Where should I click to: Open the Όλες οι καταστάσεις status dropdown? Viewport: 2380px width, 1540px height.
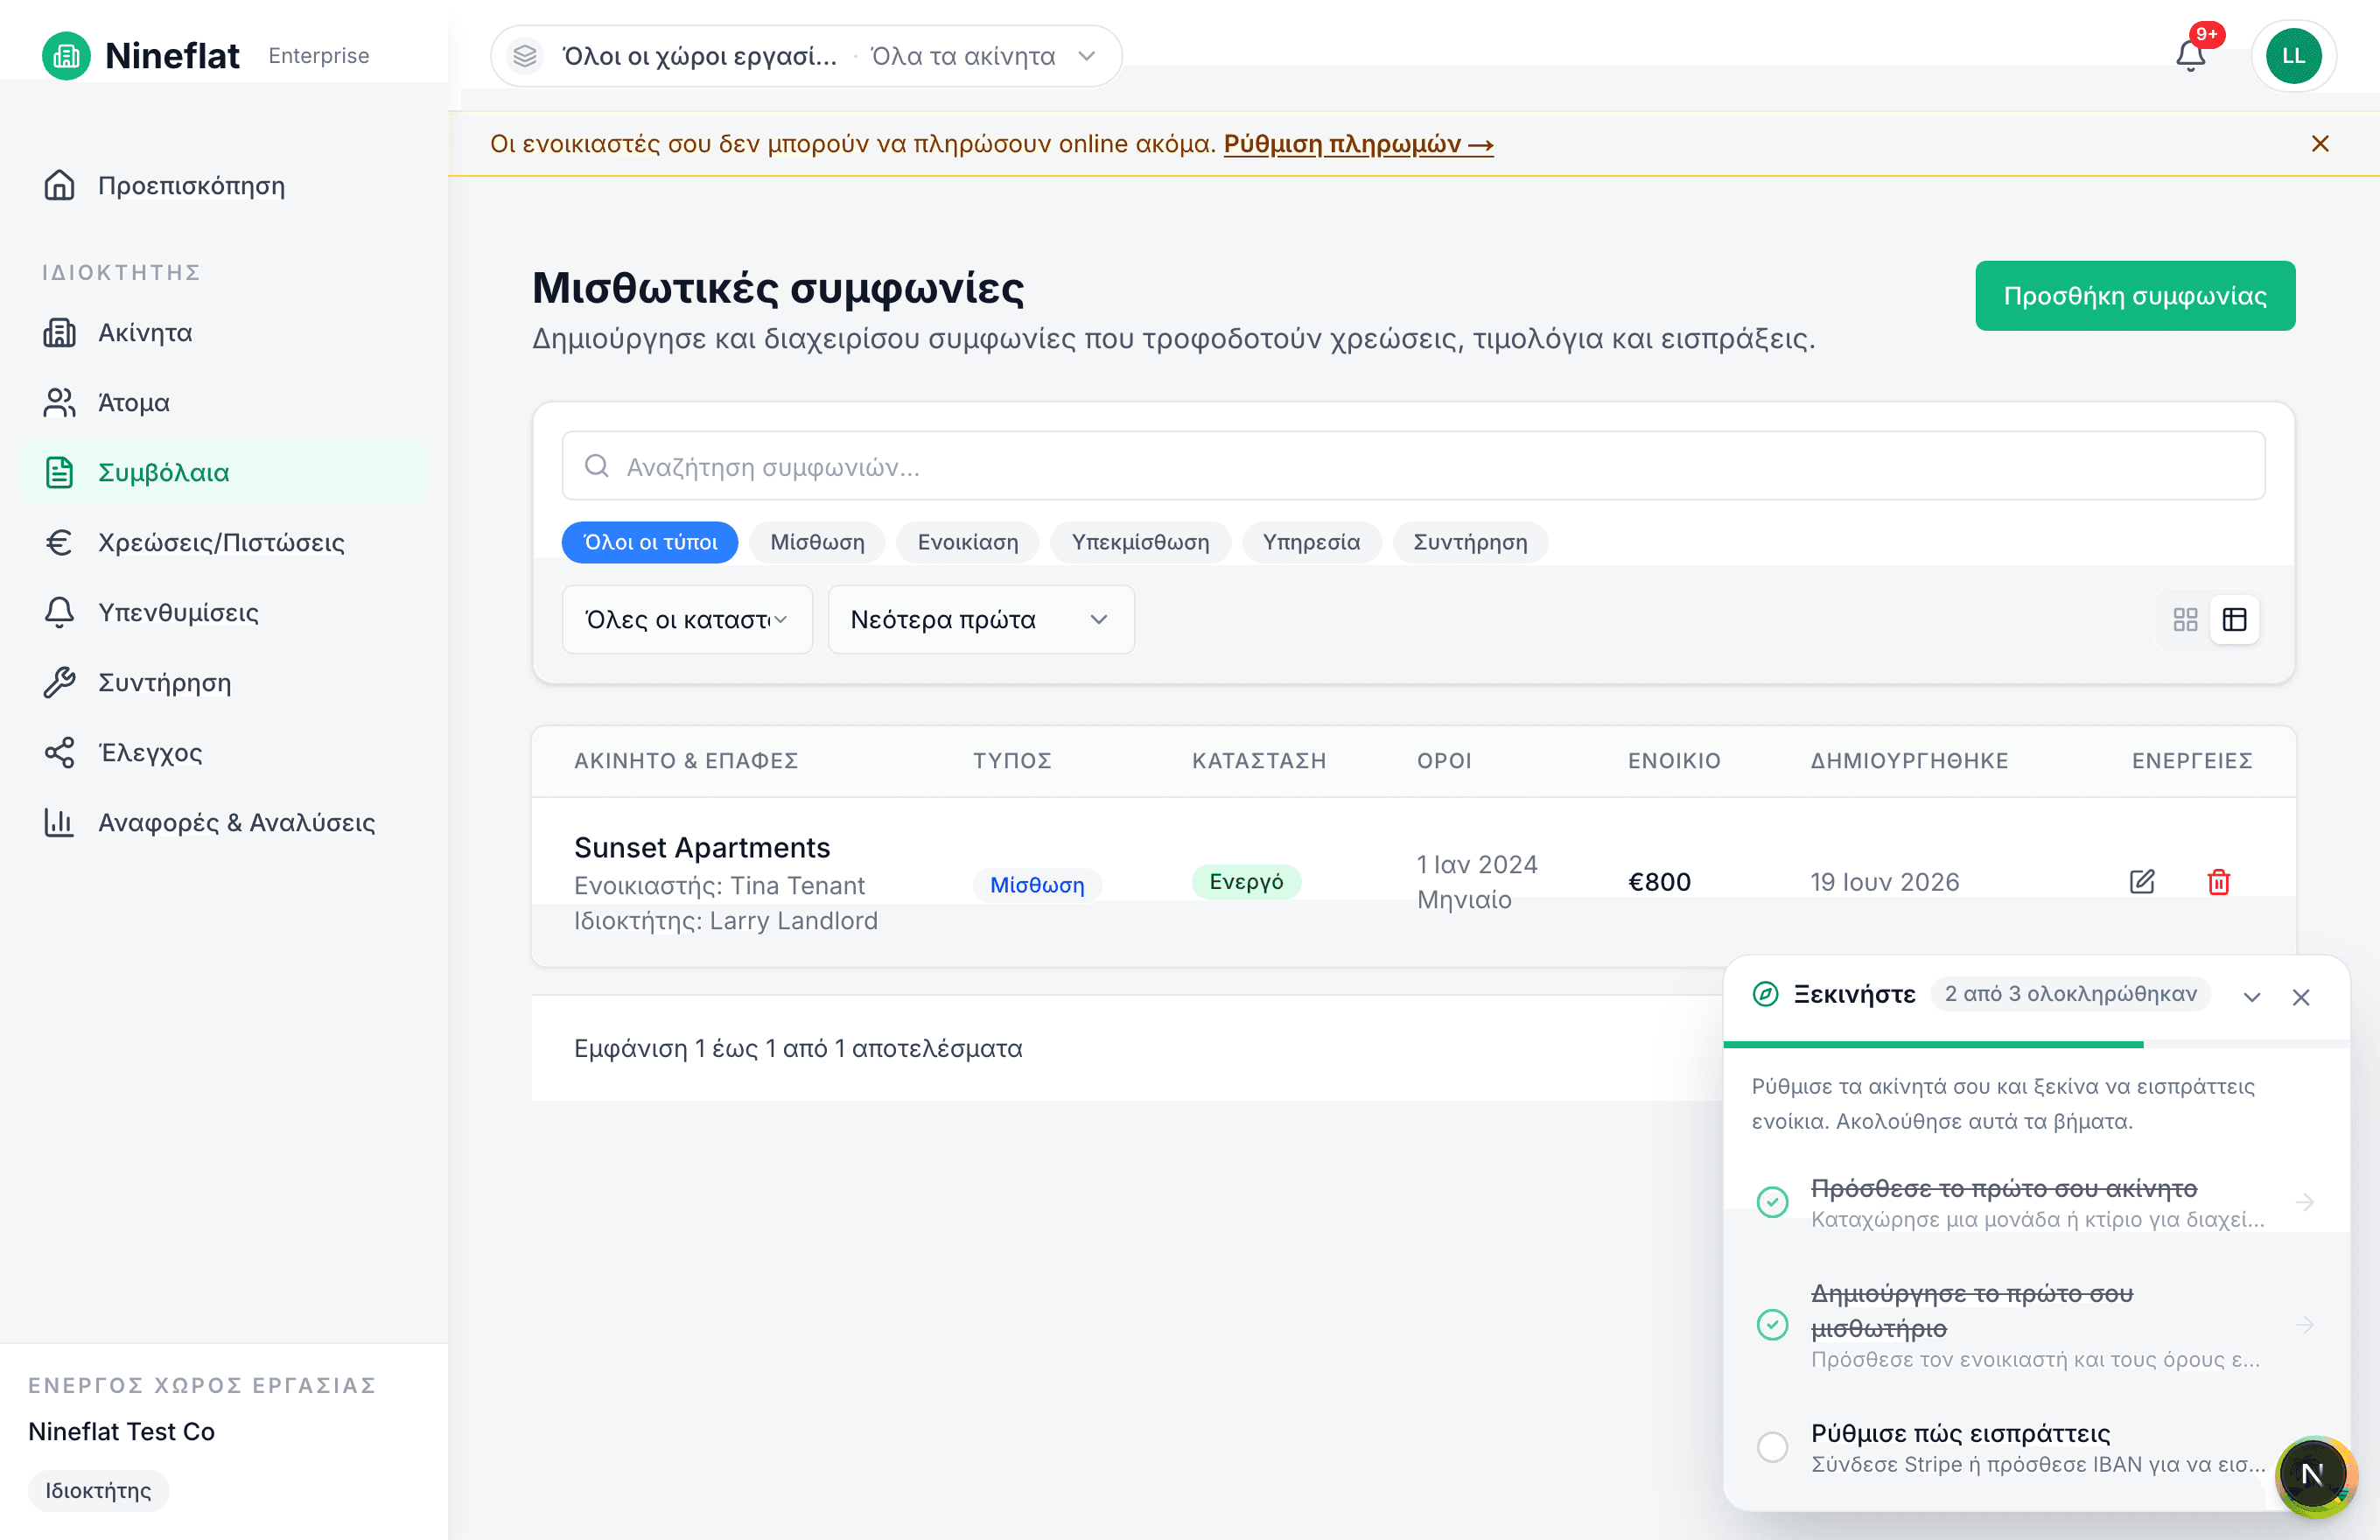687,620
